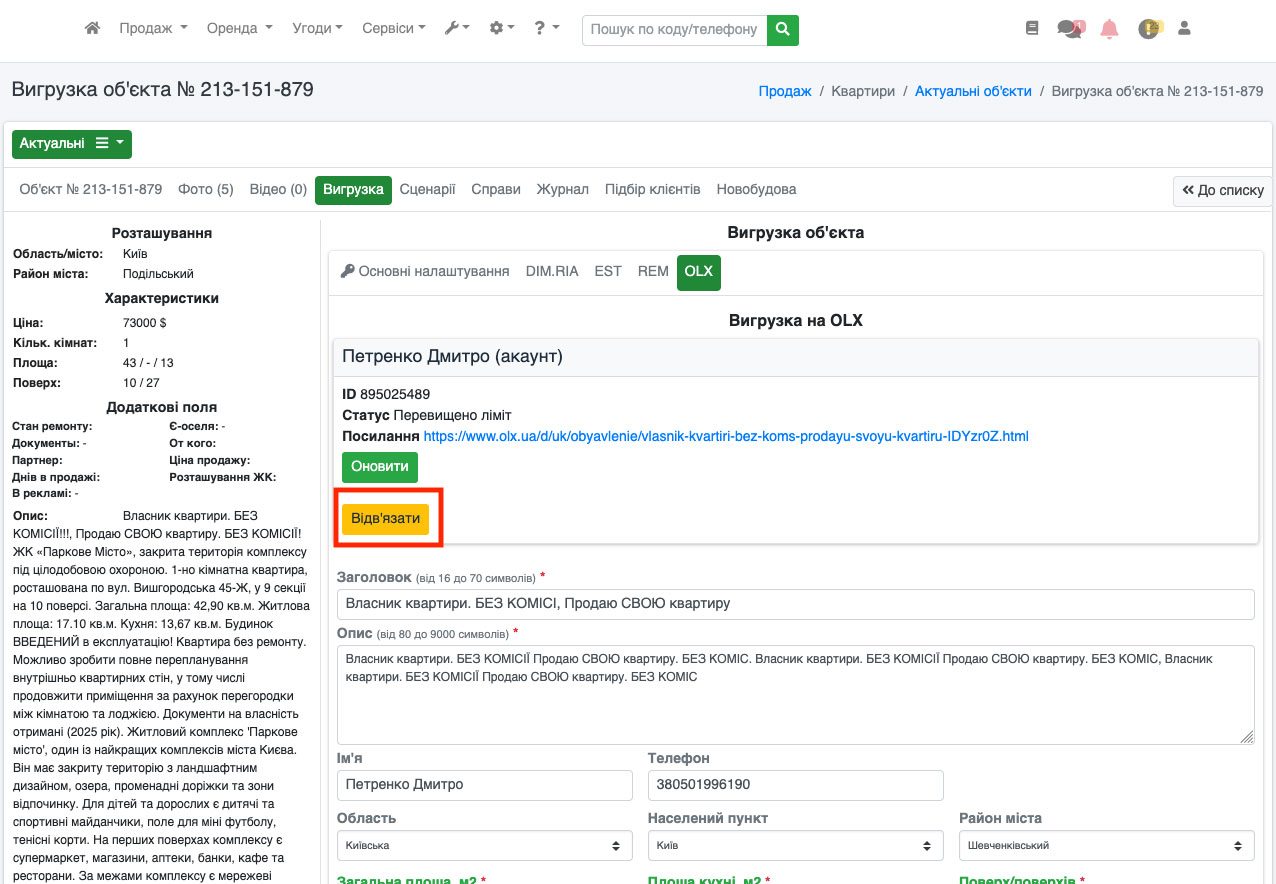The height and width of the screenshot is (884, 1276).
Task: Open the book documentation icon
Action: (x=1032, y=29)
